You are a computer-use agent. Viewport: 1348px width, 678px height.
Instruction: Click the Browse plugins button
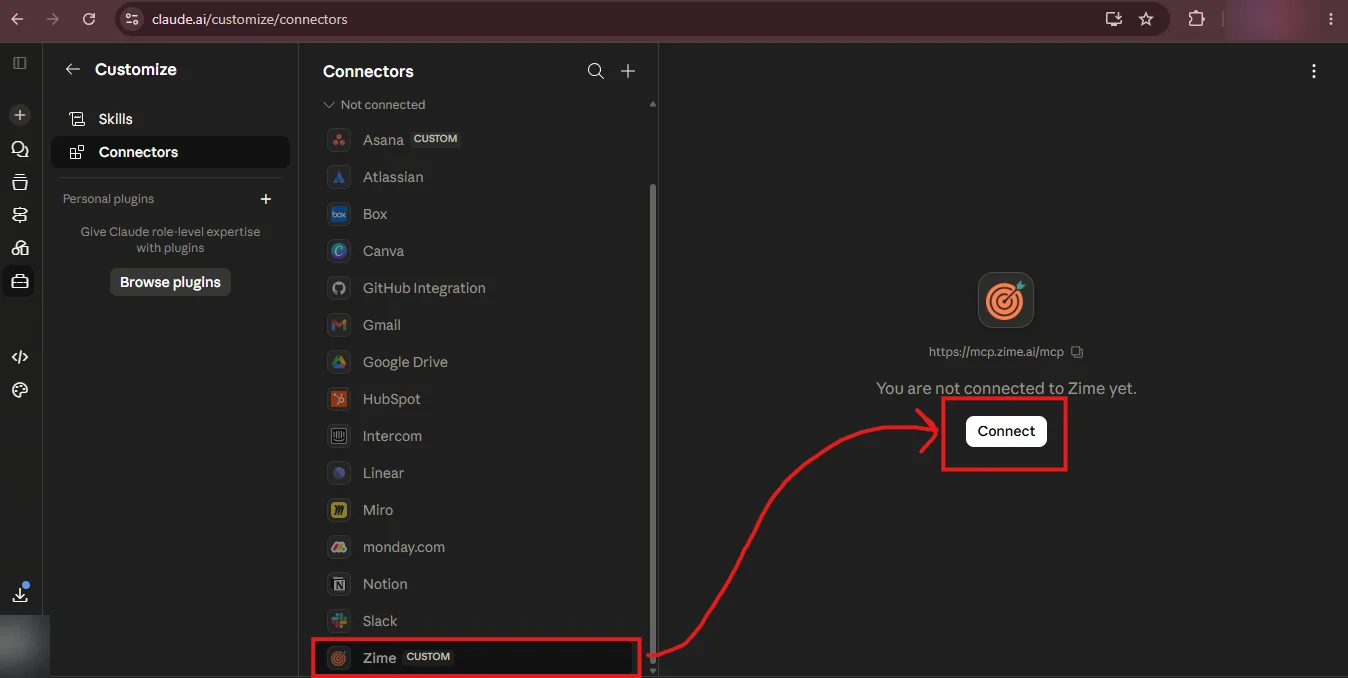tap(170, 282)
